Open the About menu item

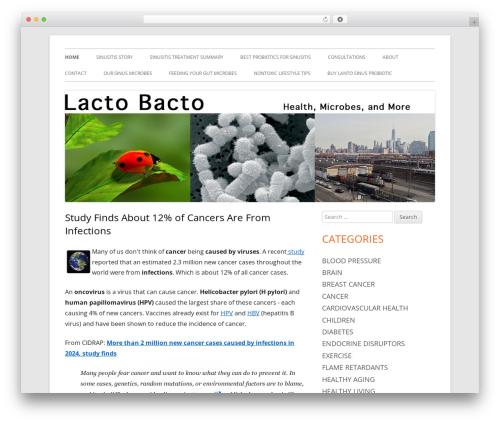click(390, 57)
